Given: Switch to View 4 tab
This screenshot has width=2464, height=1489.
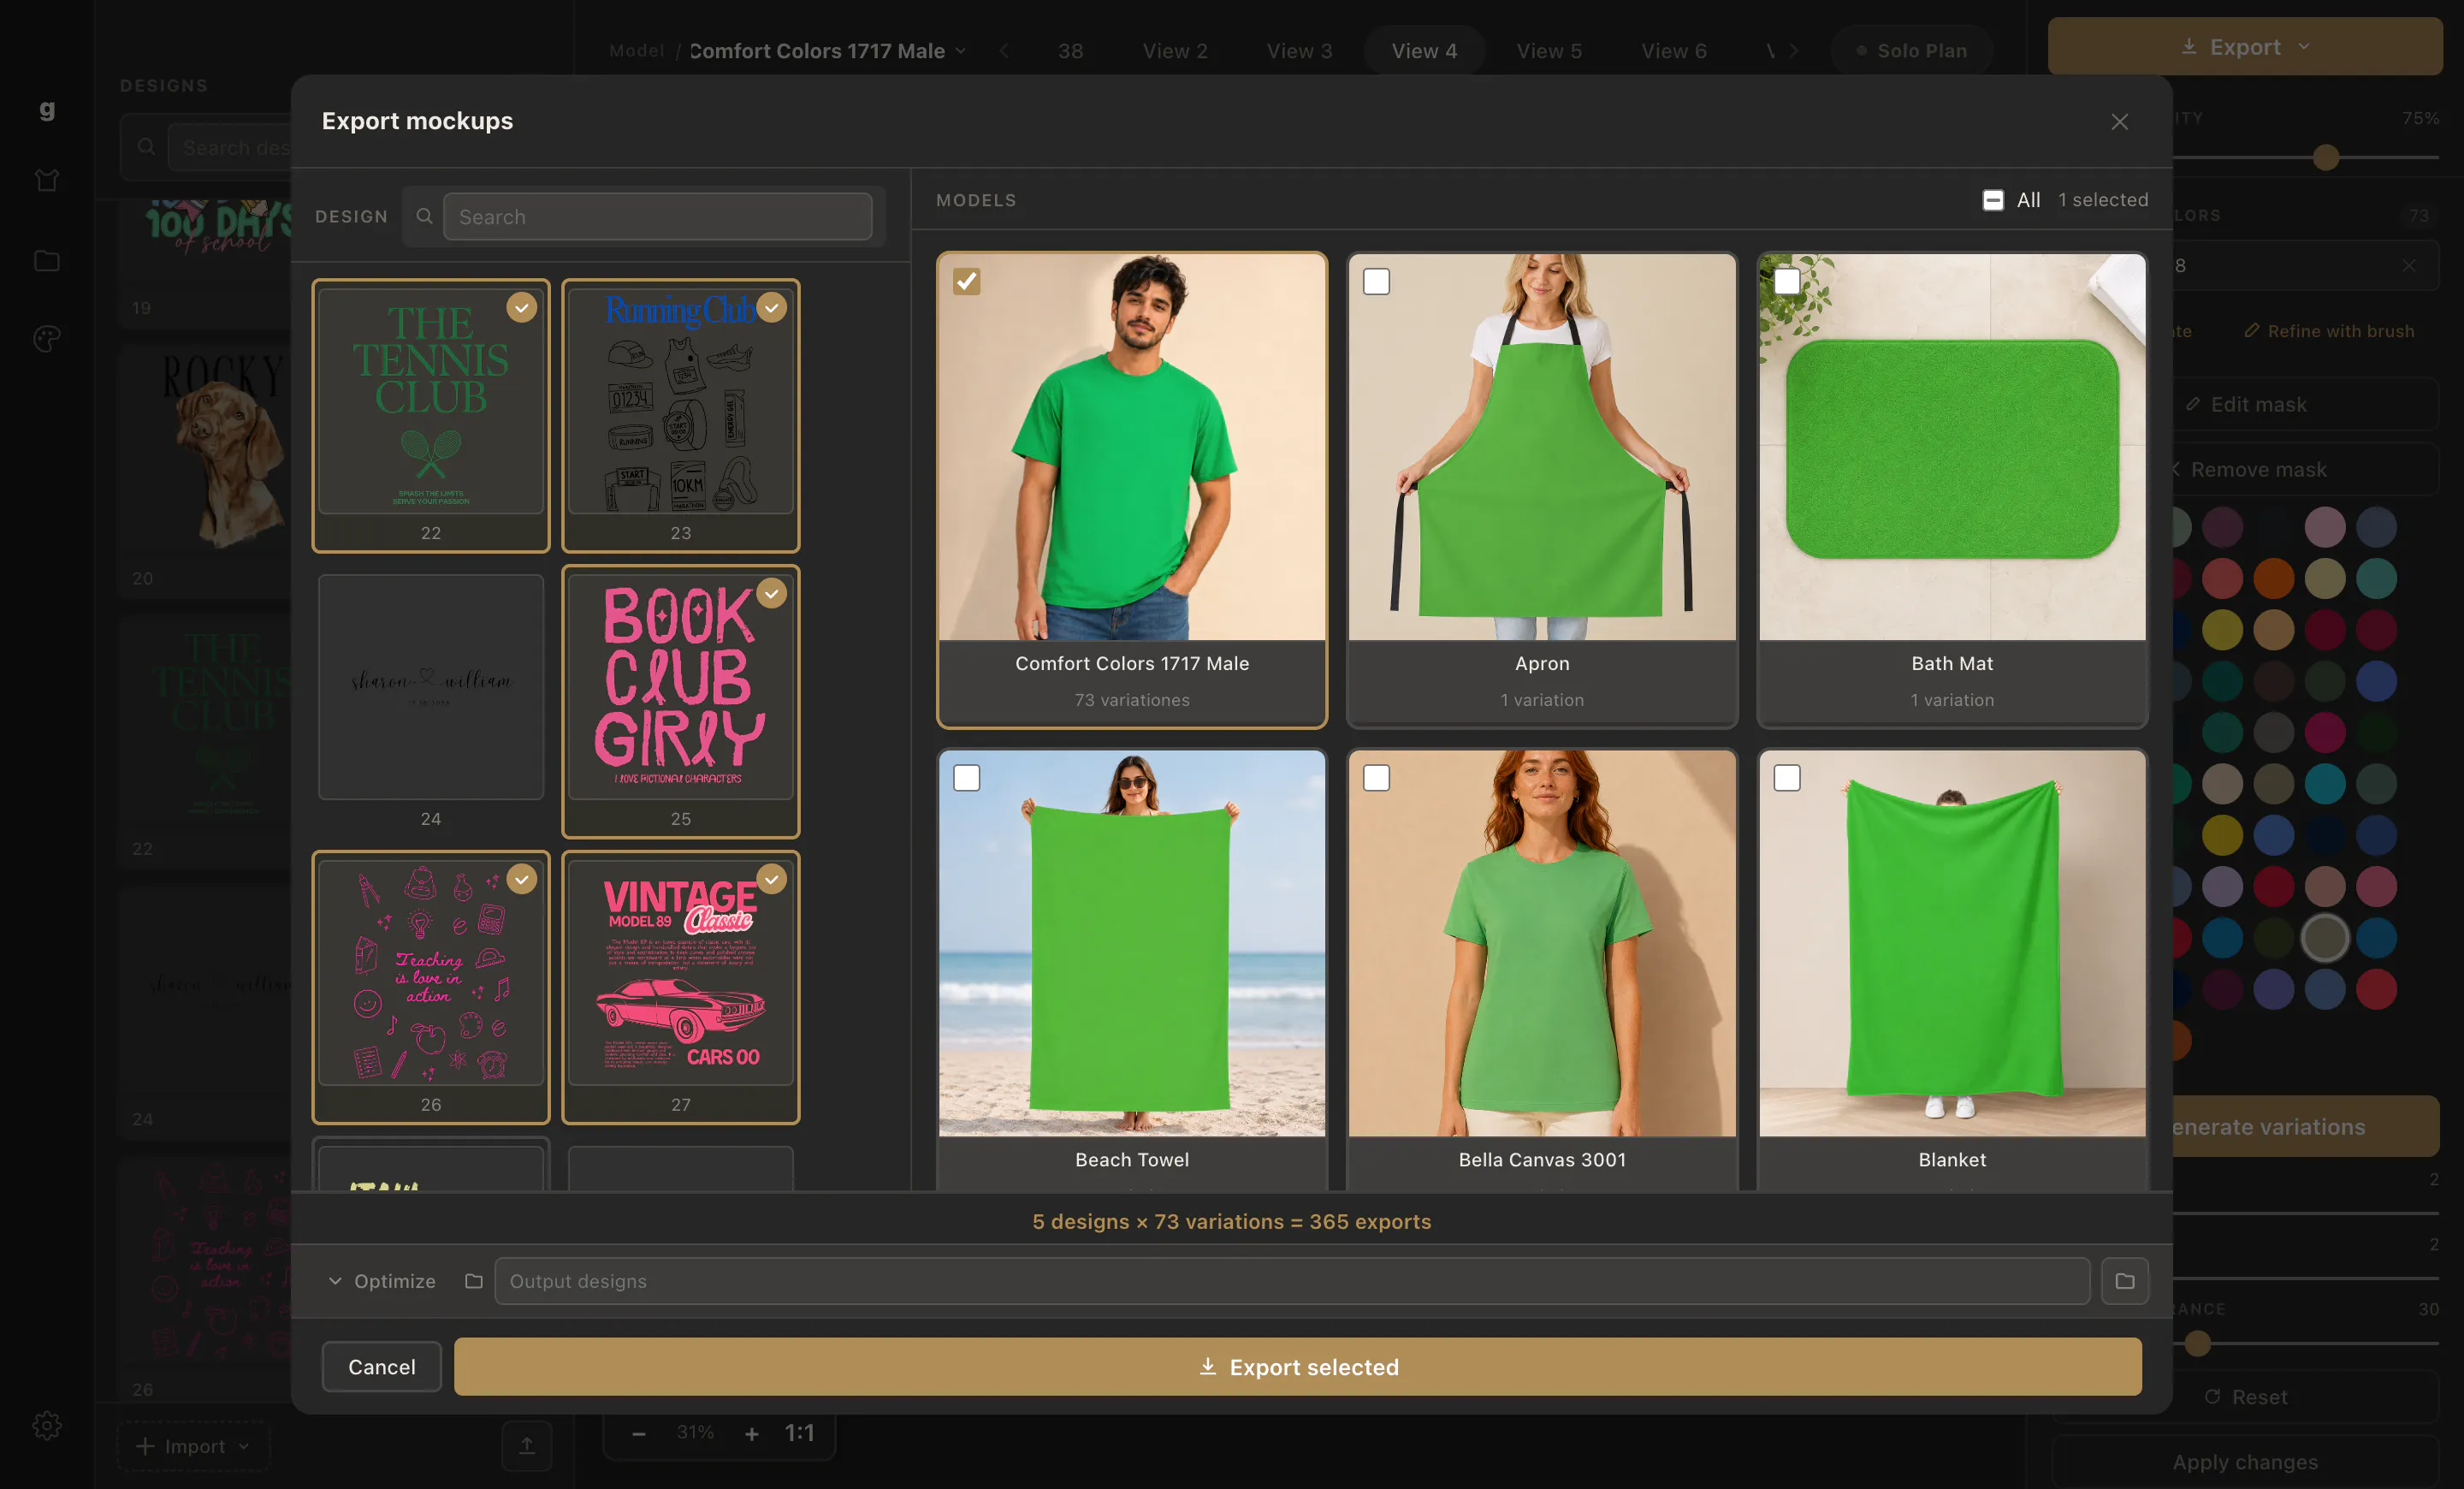Looking at the screenshot, I should point(1424,50).
